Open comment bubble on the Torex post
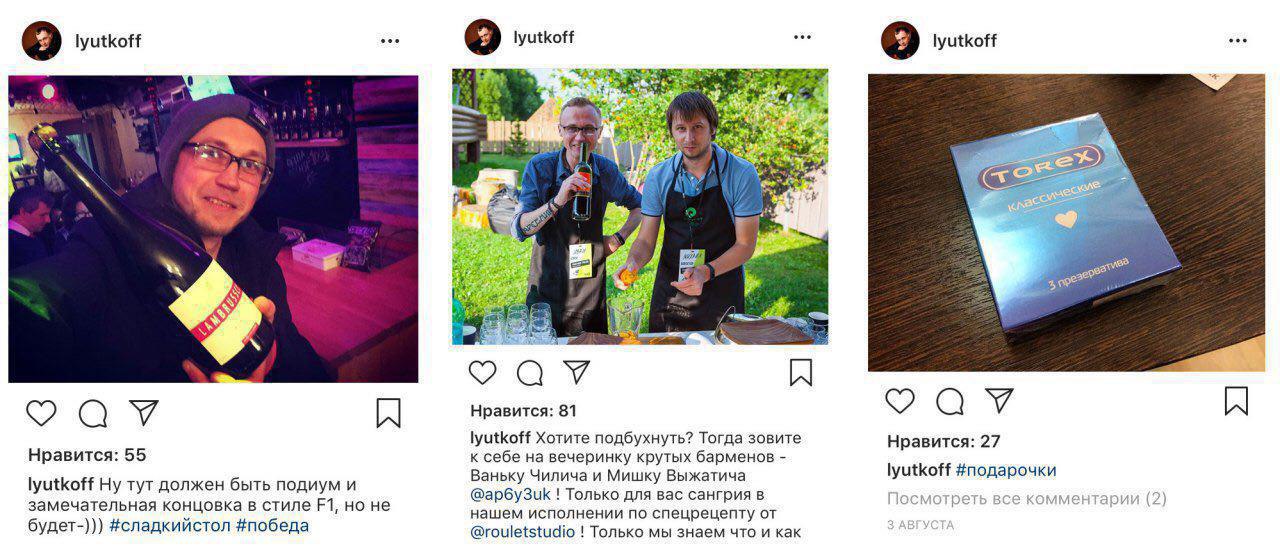This screenshot has width=1280, height=548. point(950,402)
